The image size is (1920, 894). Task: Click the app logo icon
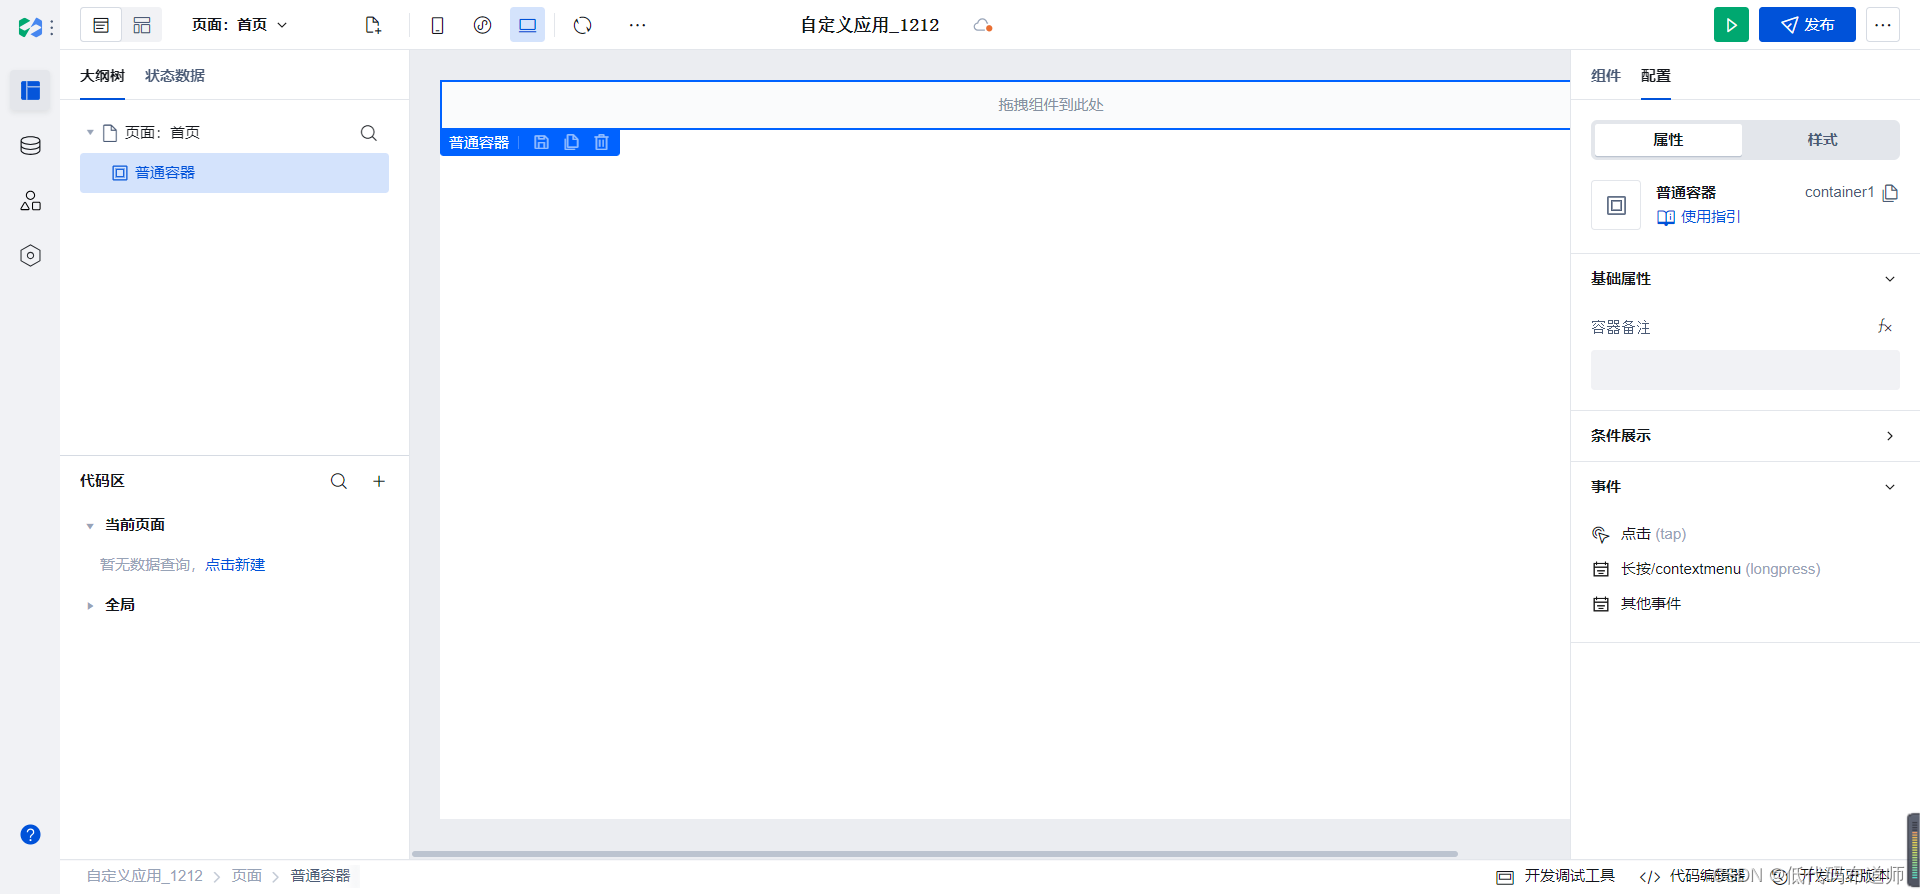[x=30, y=27]
